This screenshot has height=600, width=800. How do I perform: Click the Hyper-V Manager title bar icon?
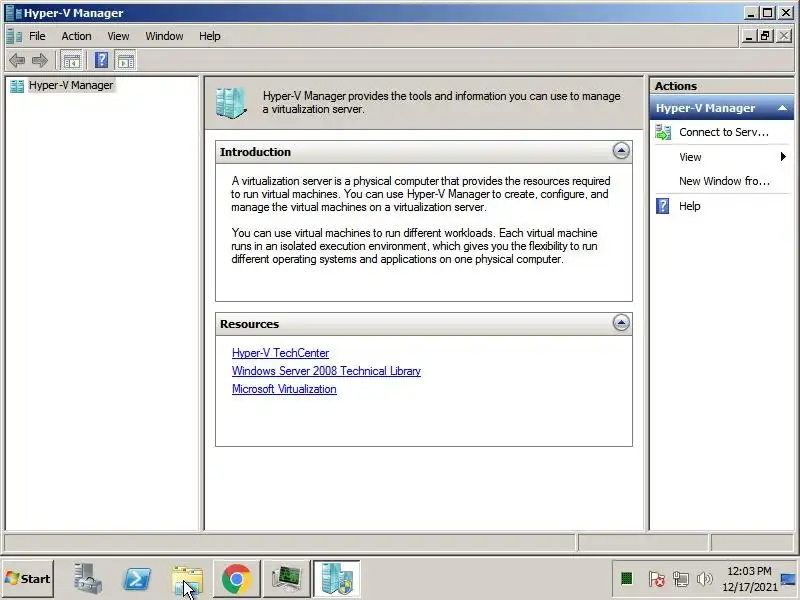click(x=13, y=13)
